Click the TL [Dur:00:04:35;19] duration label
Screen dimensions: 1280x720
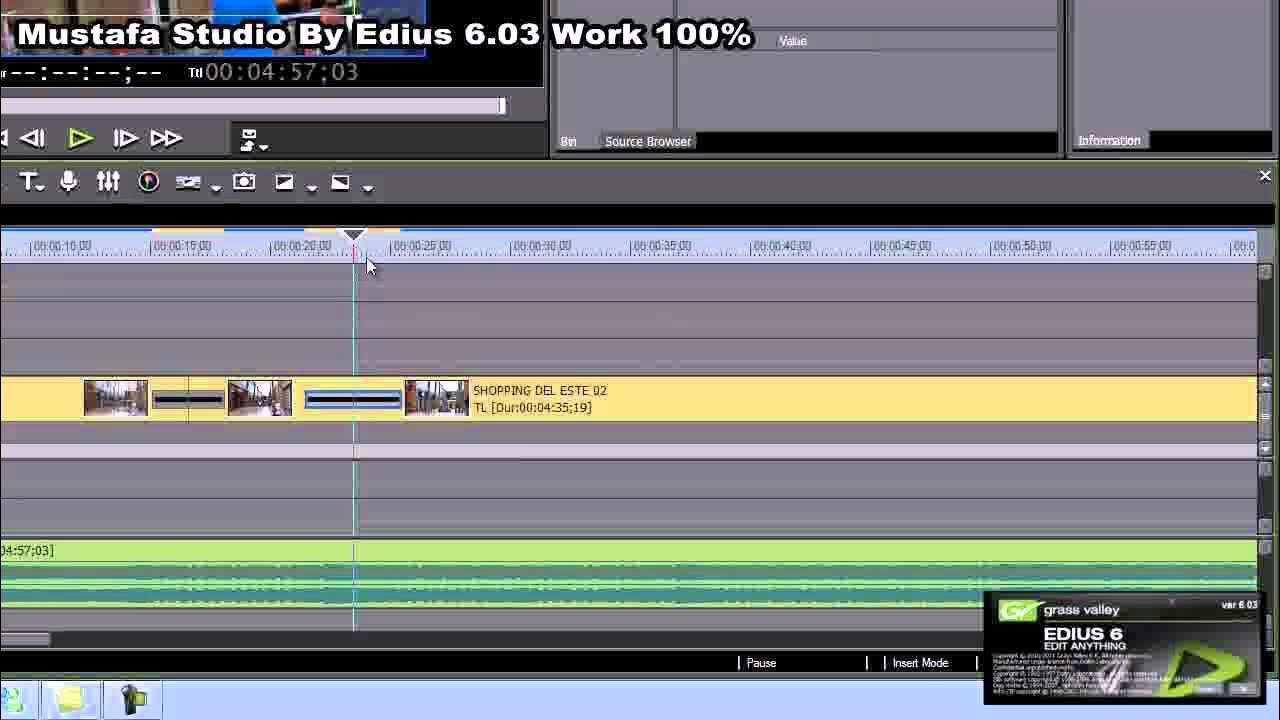pos(532,408)
